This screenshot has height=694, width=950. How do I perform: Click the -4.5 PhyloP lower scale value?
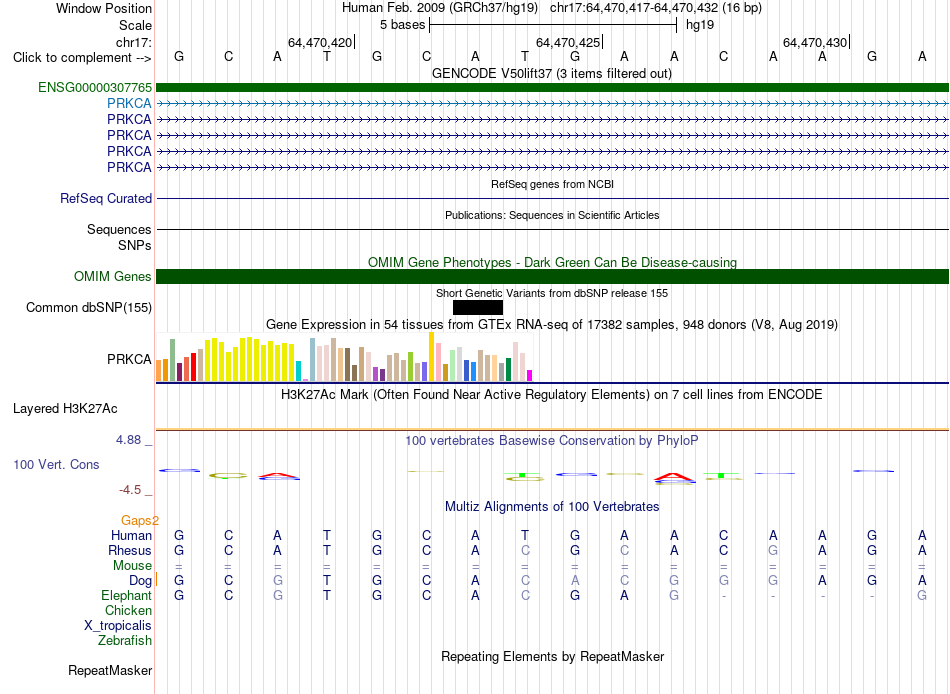tap(130, 490)
